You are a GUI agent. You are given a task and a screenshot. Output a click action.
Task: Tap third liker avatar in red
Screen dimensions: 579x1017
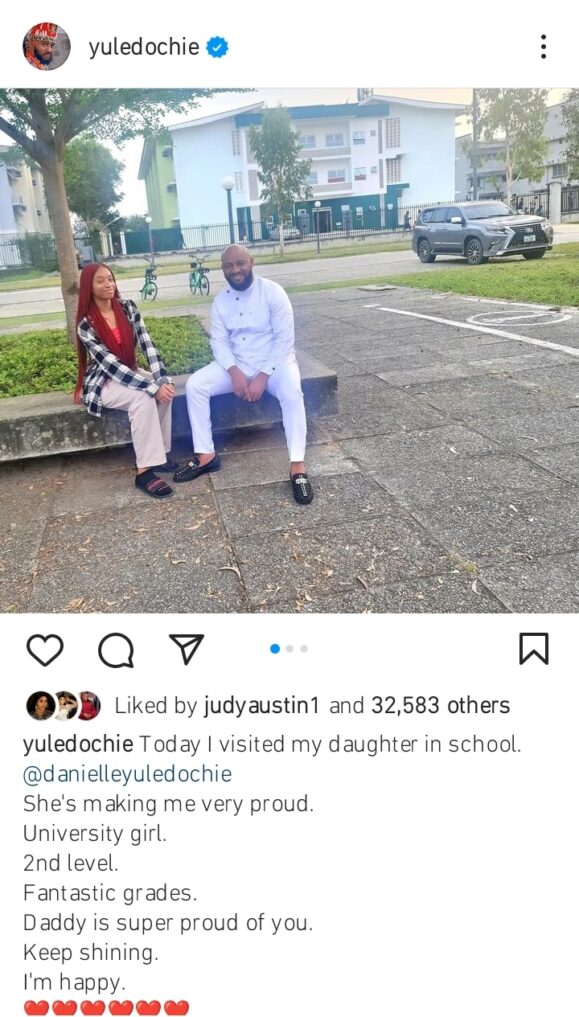click(88, 706)
